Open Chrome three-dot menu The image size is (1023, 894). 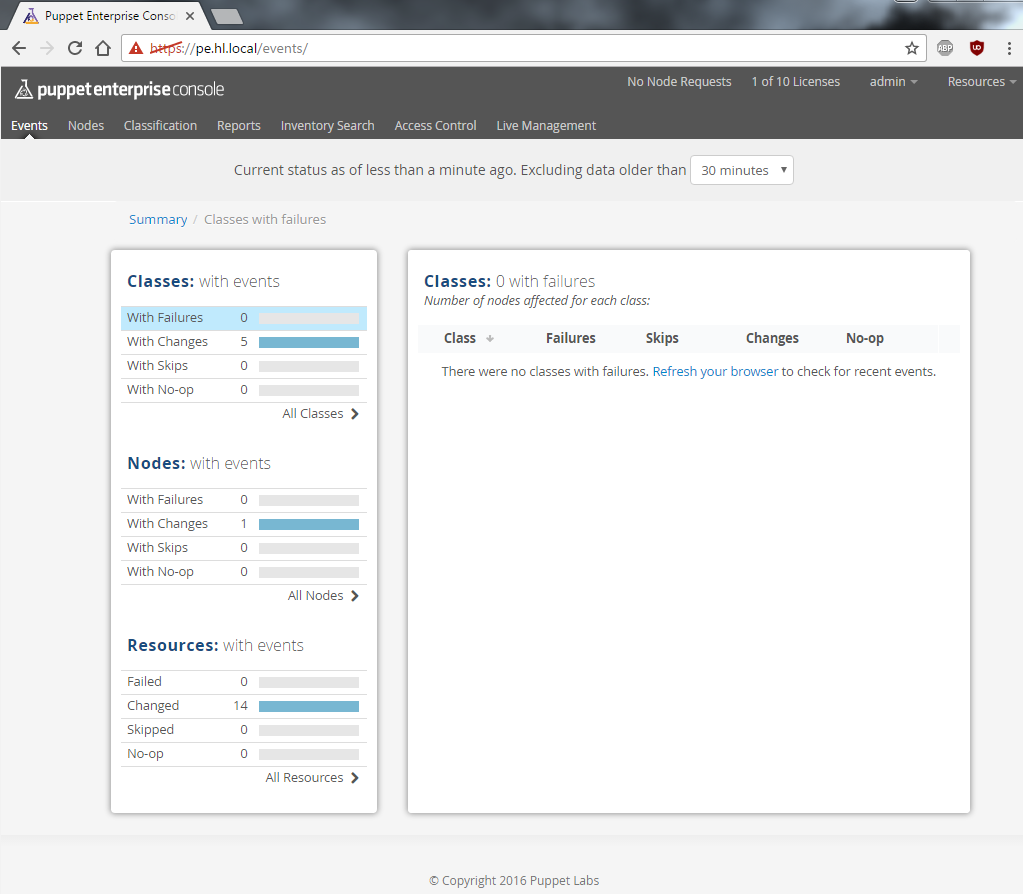click(1009, 48)
